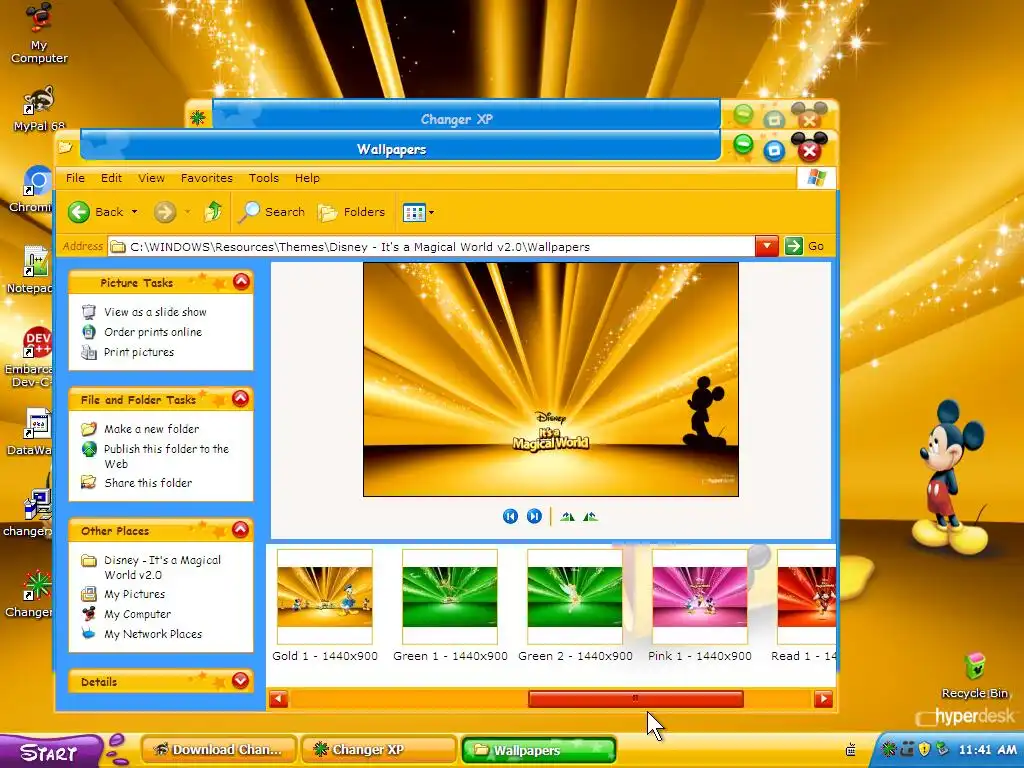
Task: Show the next image in filmstrip
Action: [534, 517]
